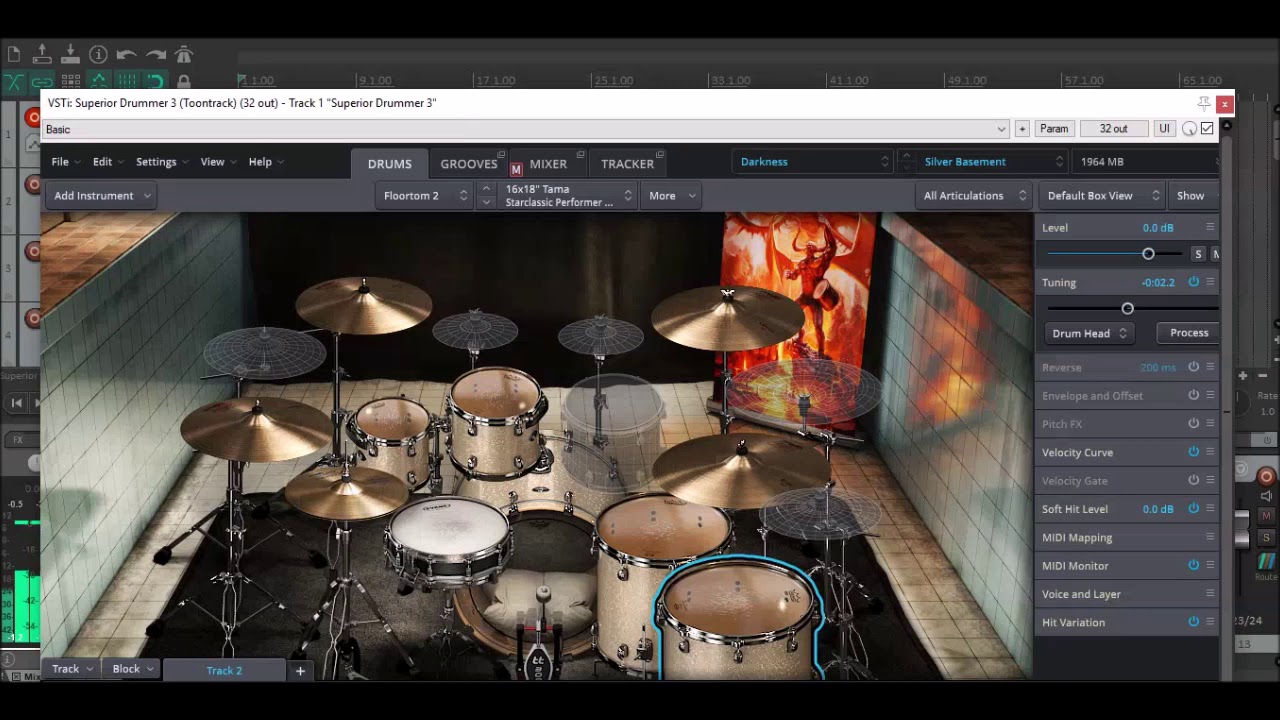Toggle the Hit Variation power button

coord(1193,621)
